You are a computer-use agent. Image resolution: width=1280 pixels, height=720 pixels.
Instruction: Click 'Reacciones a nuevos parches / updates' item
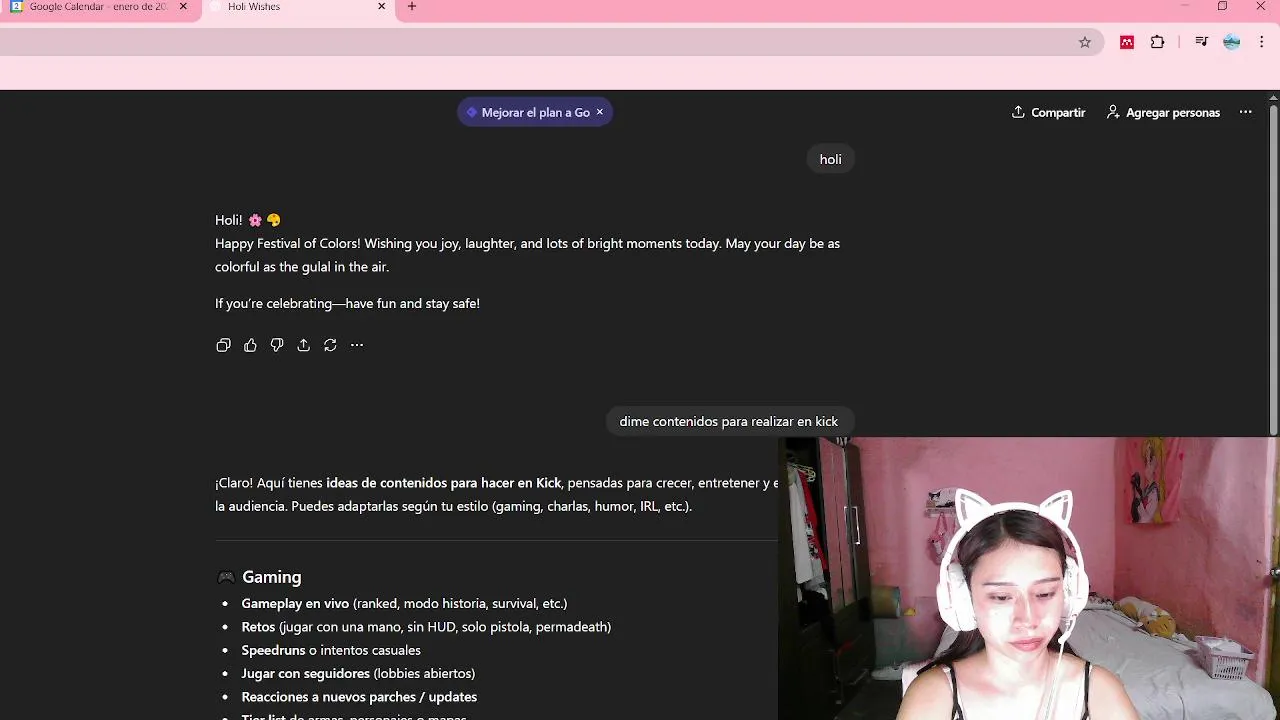tap(359, 697)
